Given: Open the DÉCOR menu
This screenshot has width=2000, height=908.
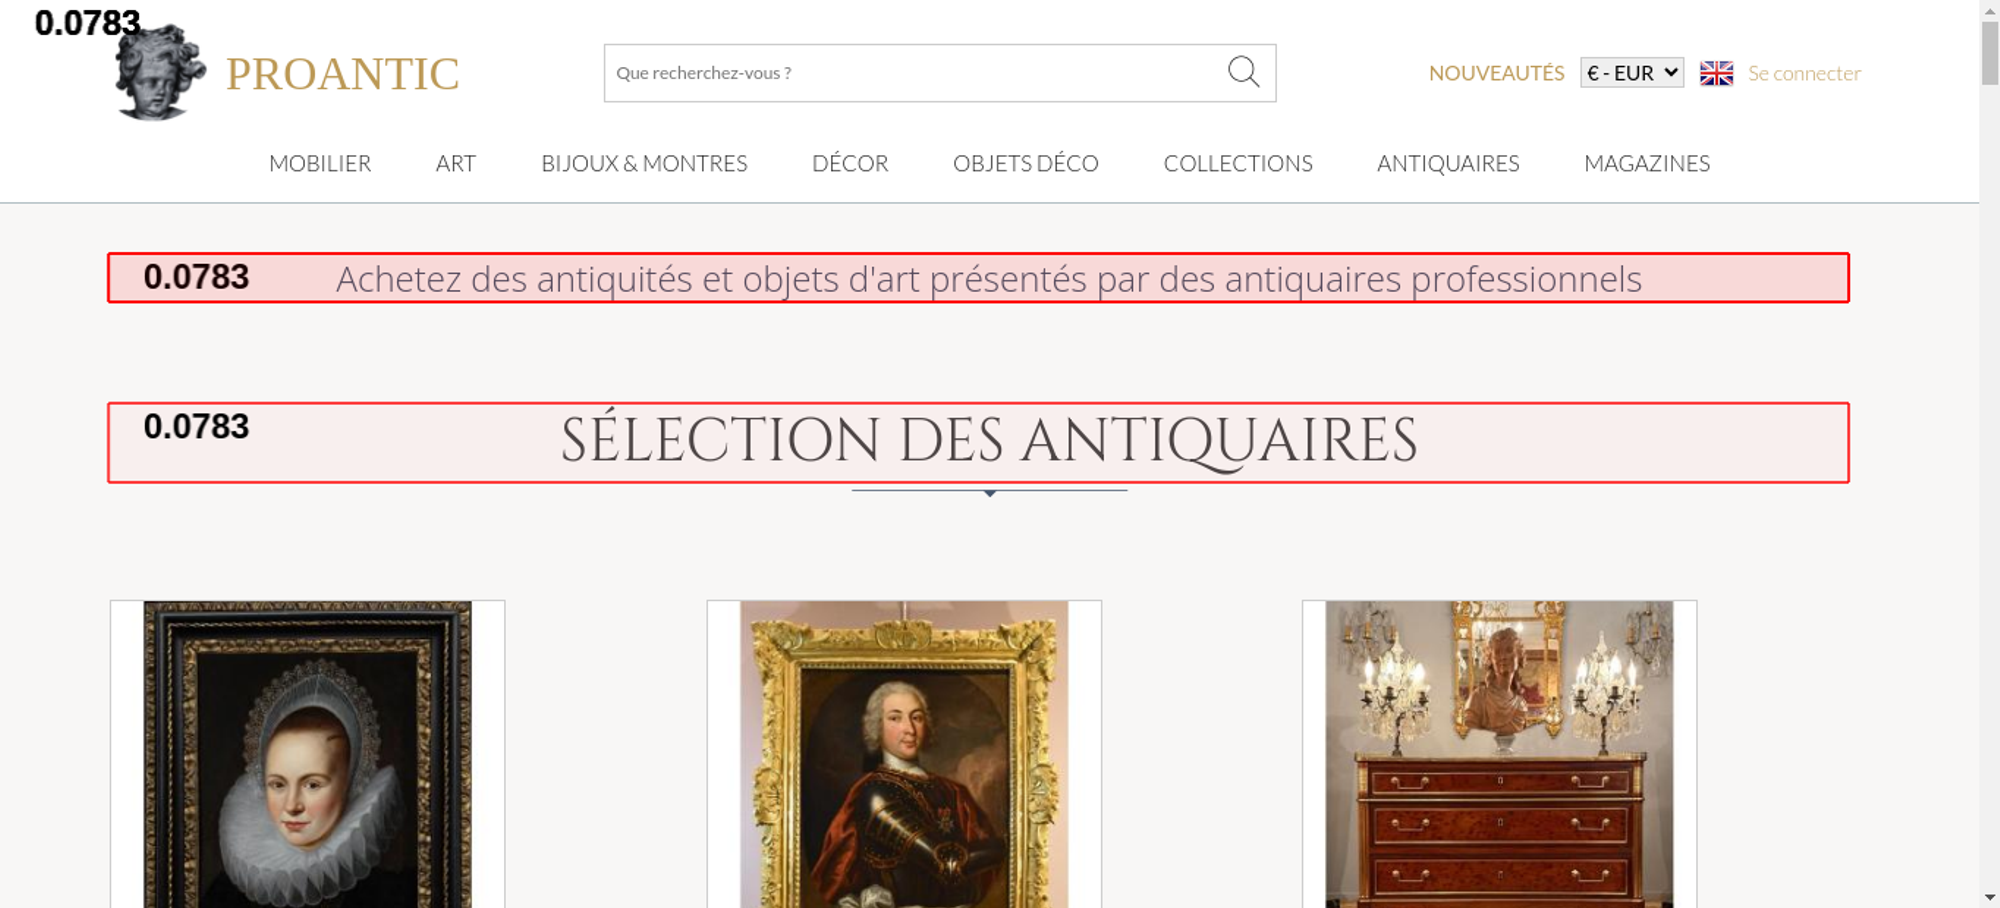Looking at the screenshot, I should [850, 163].
